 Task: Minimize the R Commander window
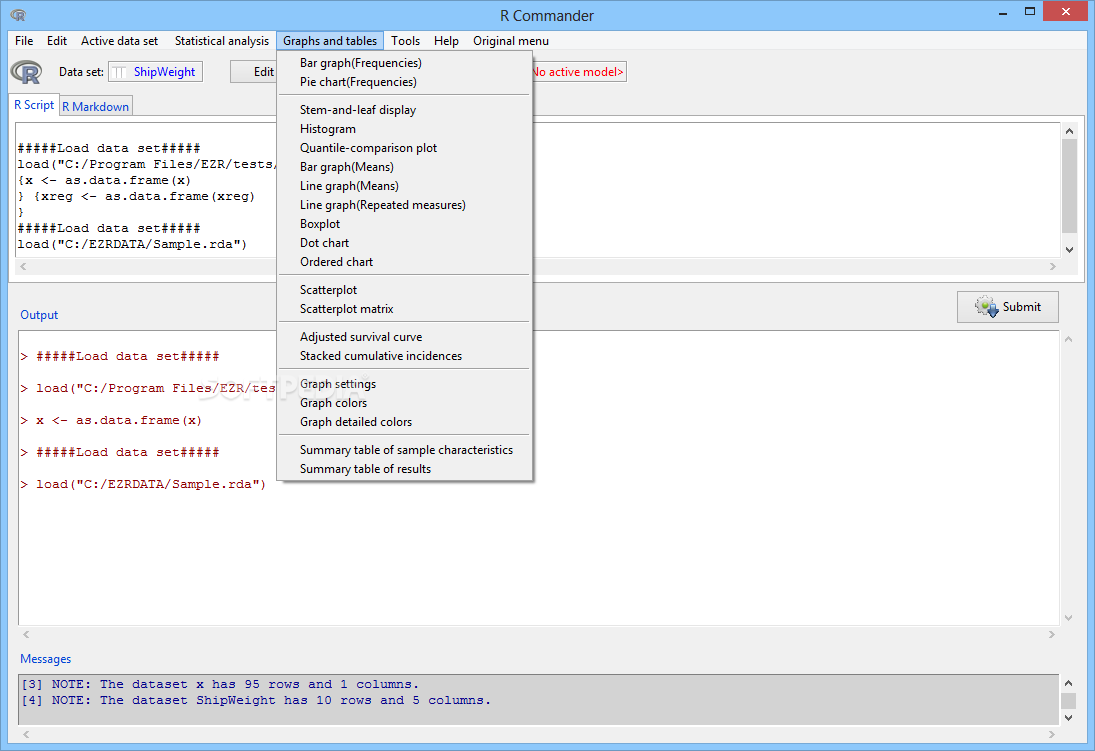pyautogui.click(x=1003, y=13)
